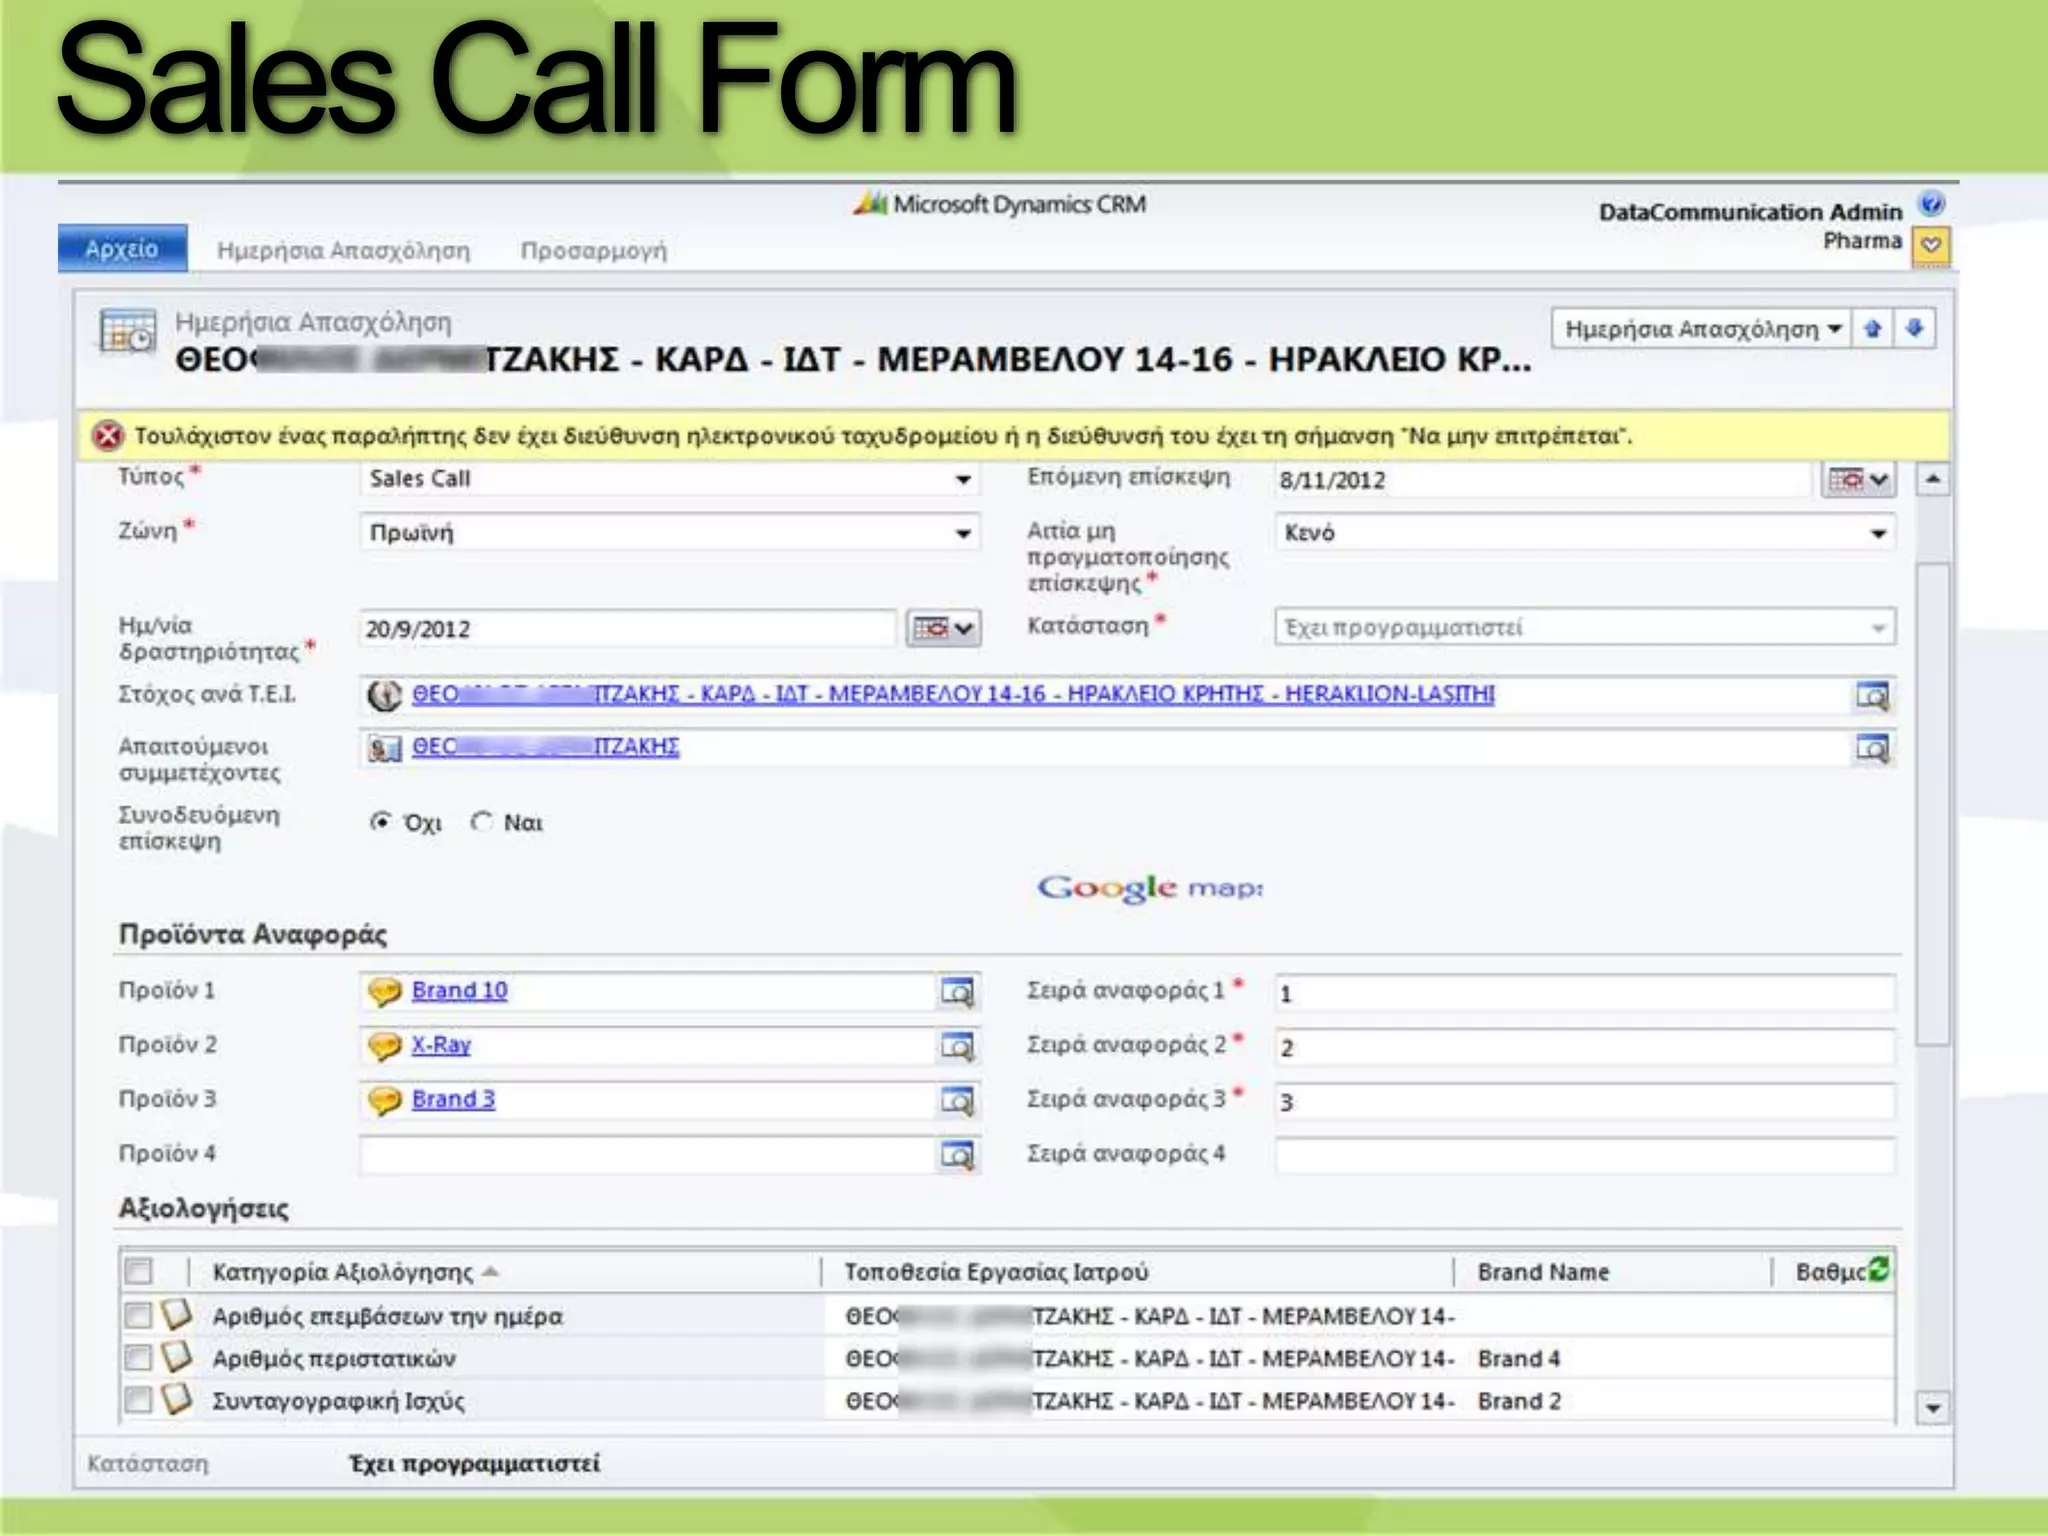Open the Αρχείο tab
The height and width of the screenshot is (1536, 2048).
122,249
